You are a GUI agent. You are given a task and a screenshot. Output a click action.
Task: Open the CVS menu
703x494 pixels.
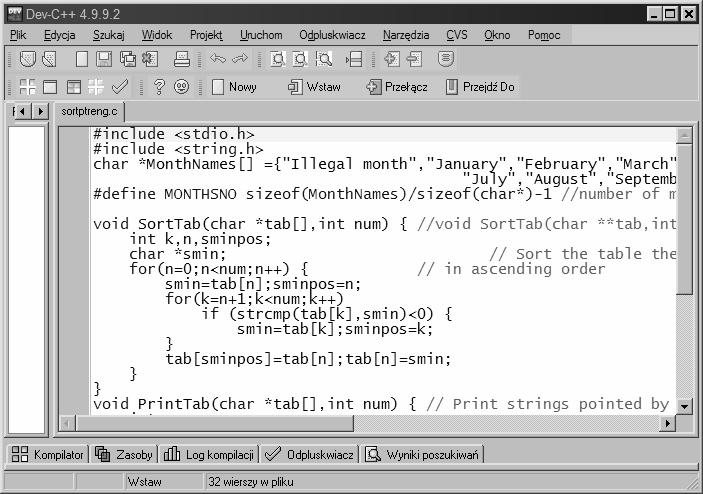(x=456, y=35)
